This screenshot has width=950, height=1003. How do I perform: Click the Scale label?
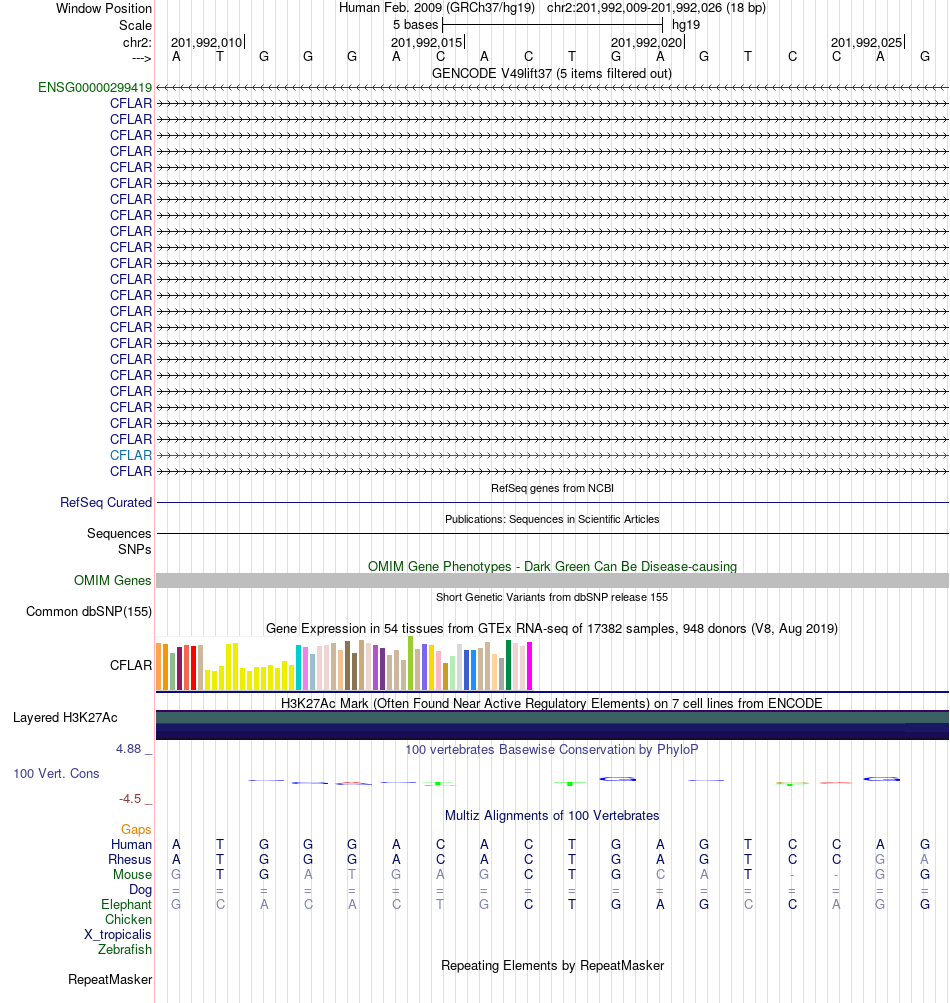(135, 26)
